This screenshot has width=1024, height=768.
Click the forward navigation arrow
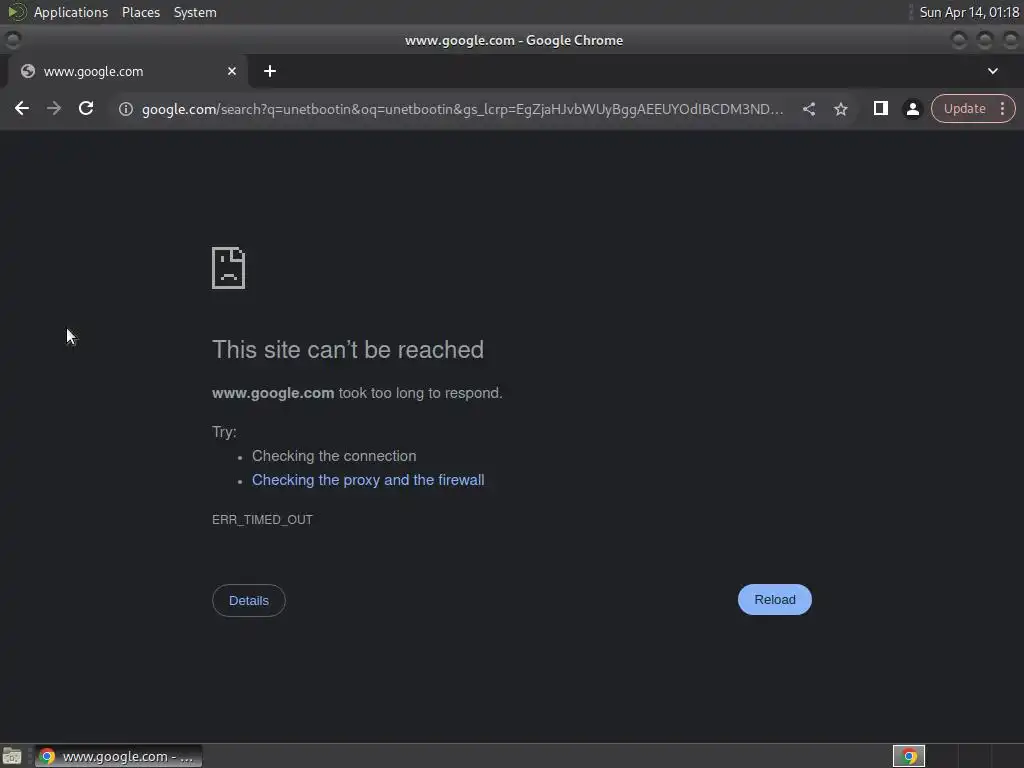pyautogui.click(x=54, y=108)
